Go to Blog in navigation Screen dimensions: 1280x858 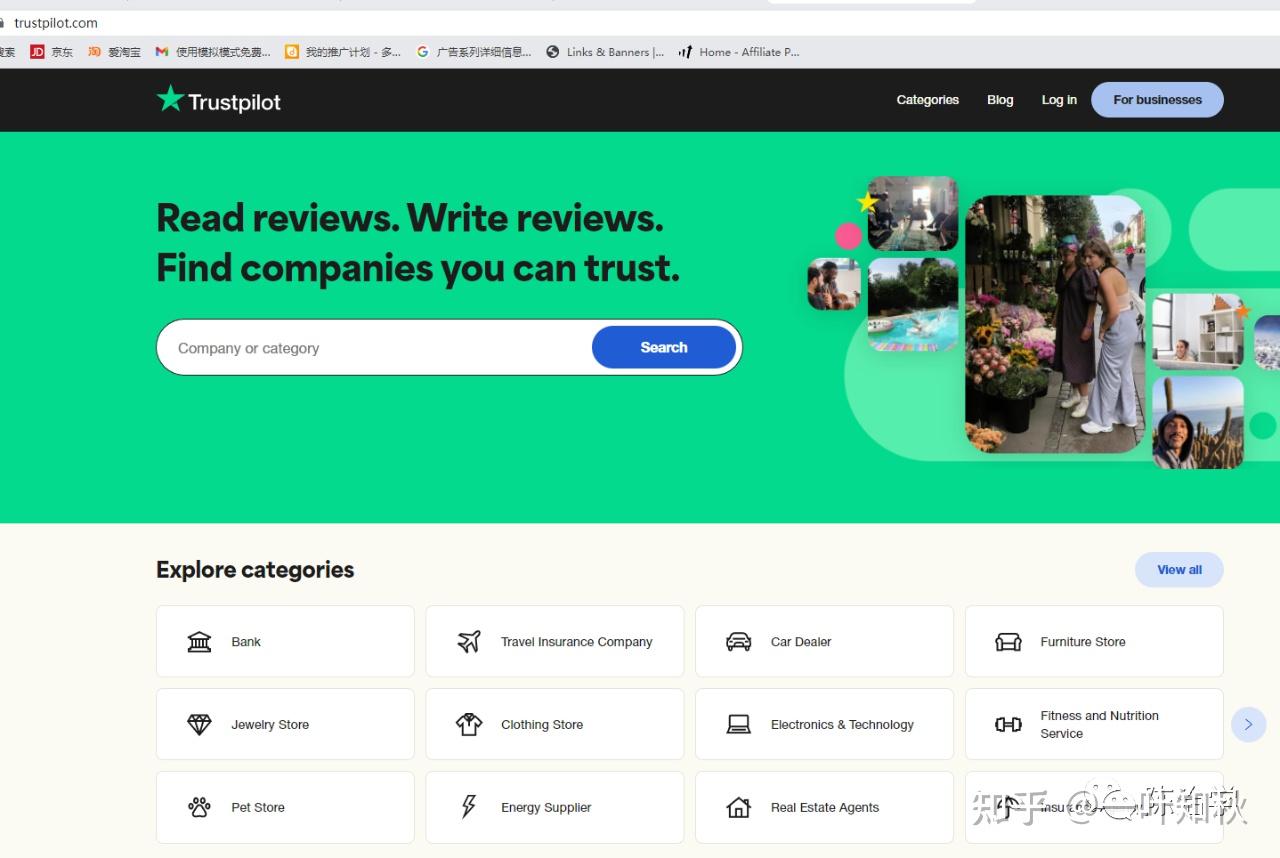pyautogui.click(x=1000, y=100)
